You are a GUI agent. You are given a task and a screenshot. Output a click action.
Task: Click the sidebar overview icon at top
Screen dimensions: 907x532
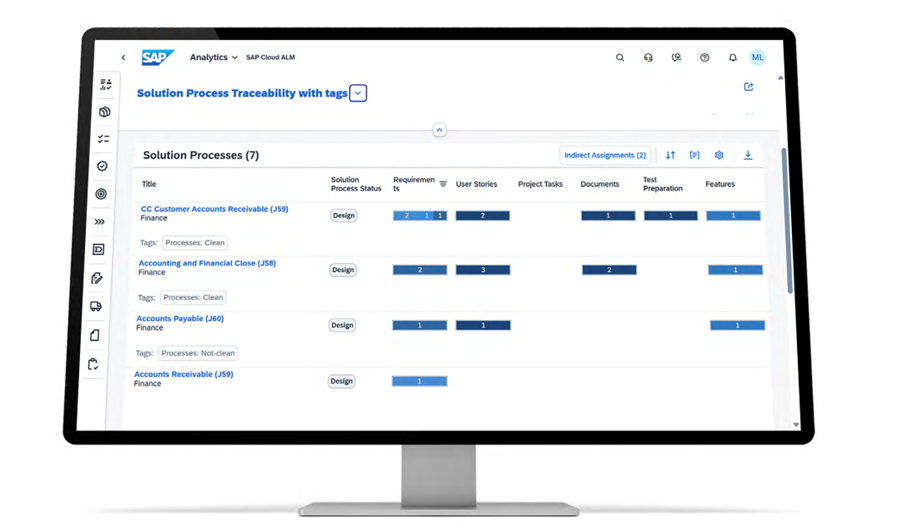pyautogui.click(x=105, y=84)
